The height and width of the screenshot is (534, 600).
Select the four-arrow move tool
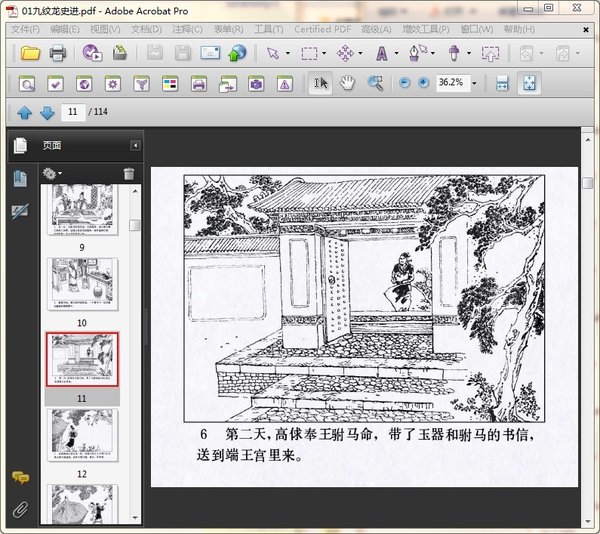(345, 53)
